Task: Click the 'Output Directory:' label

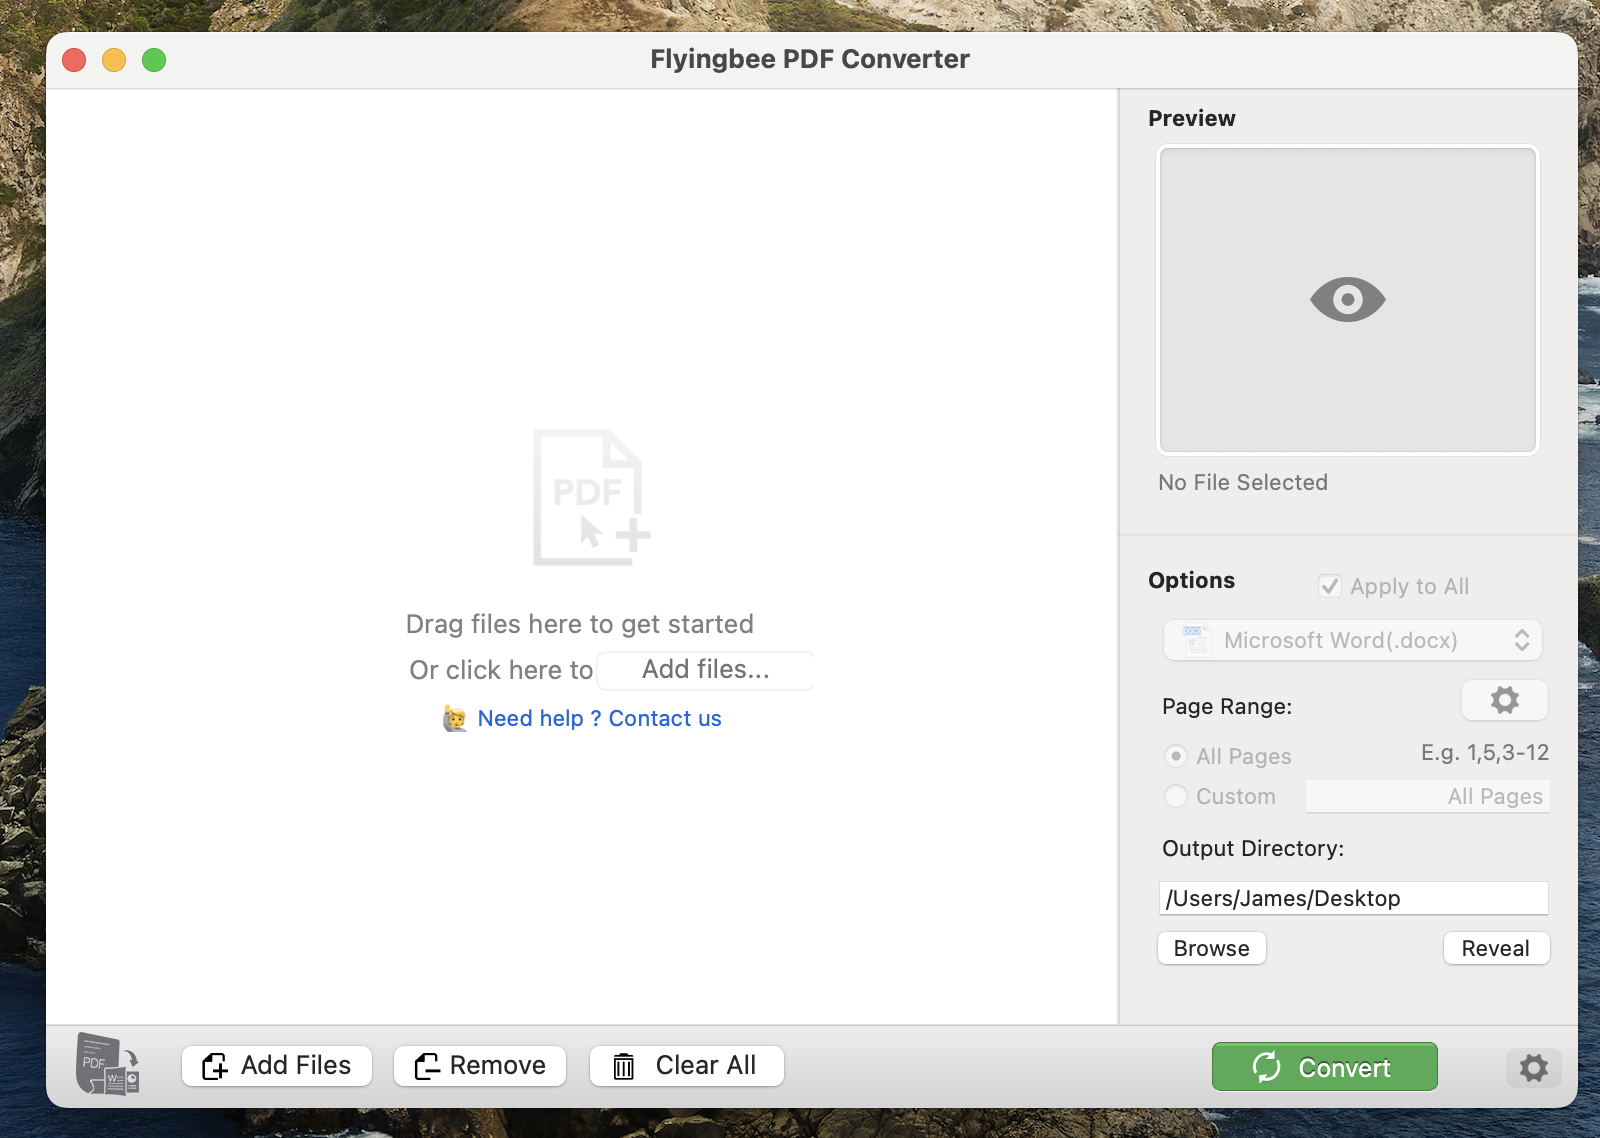Action: (x=1253, y=848)
